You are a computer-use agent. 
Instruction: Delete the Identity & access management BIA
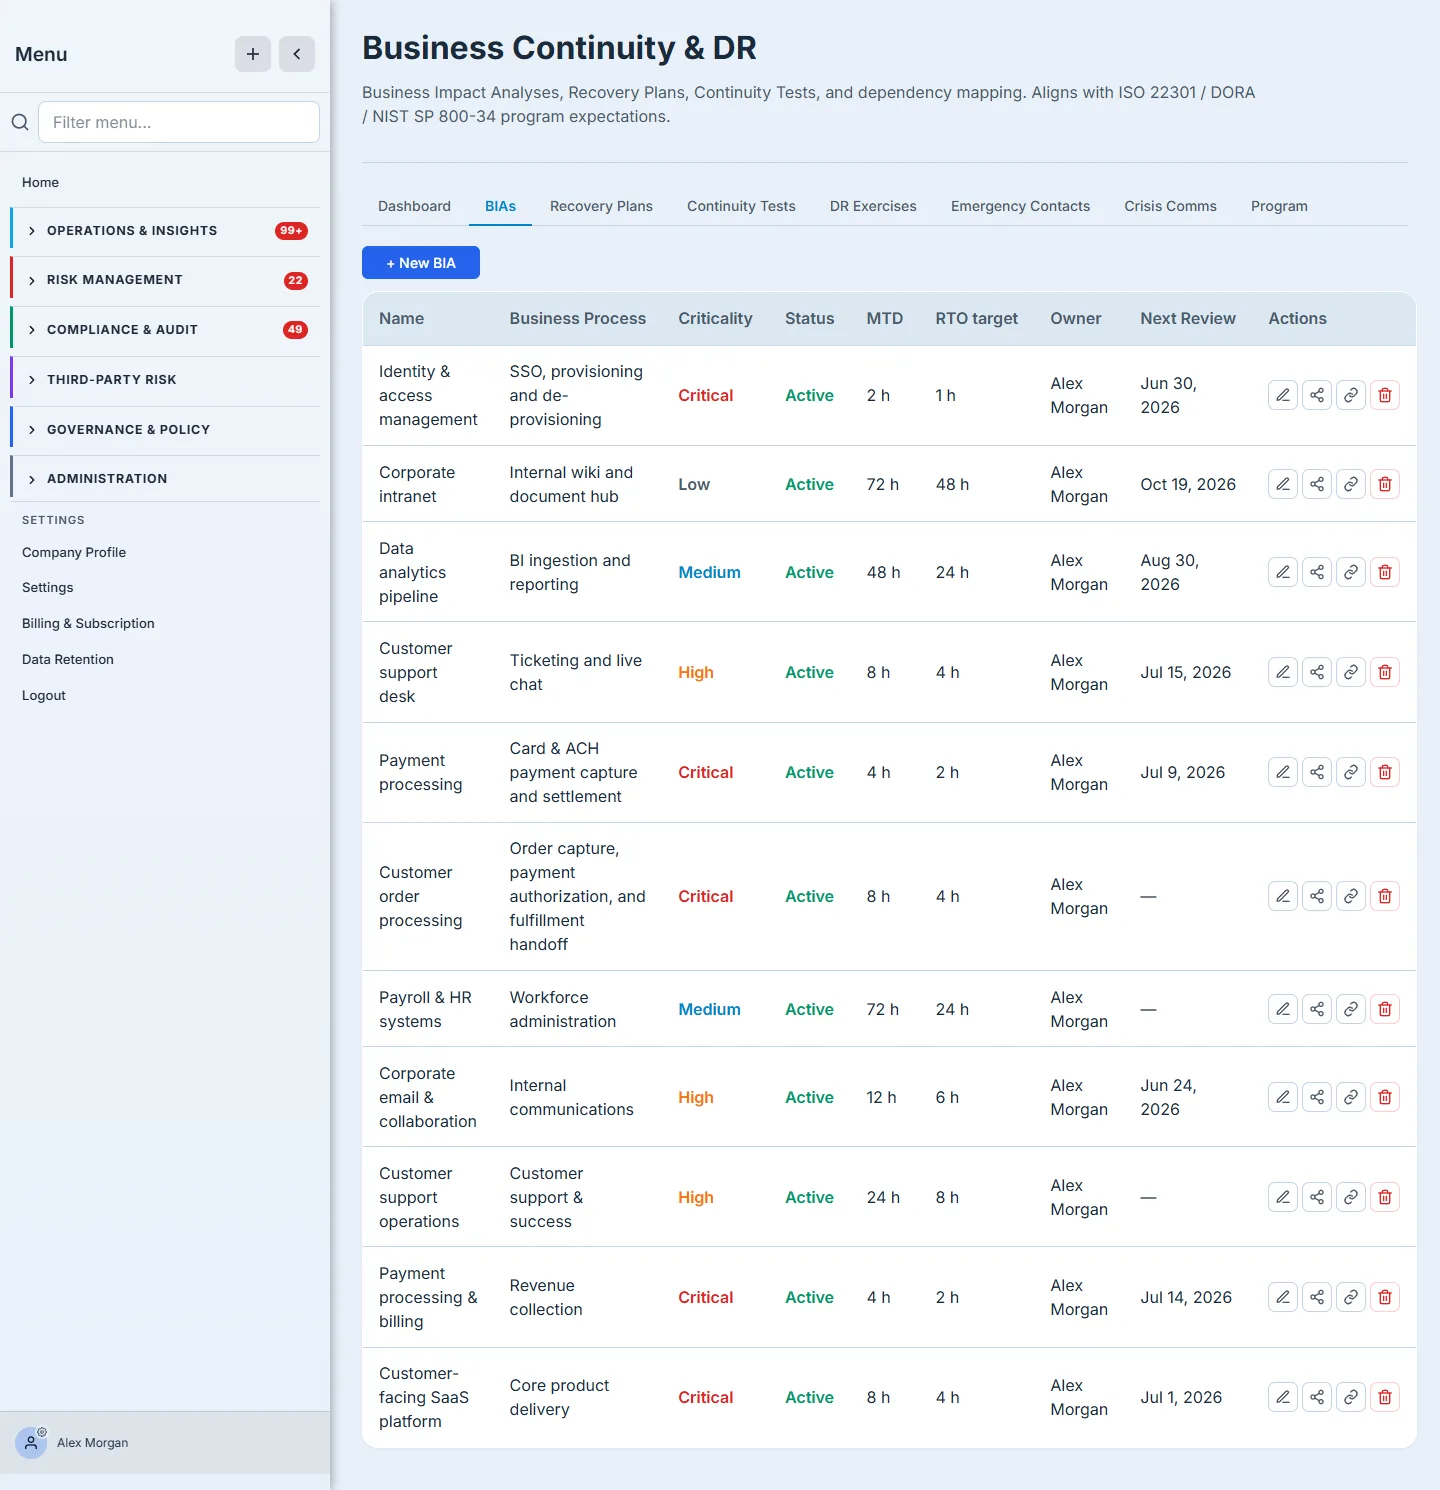pos(1385,395)
